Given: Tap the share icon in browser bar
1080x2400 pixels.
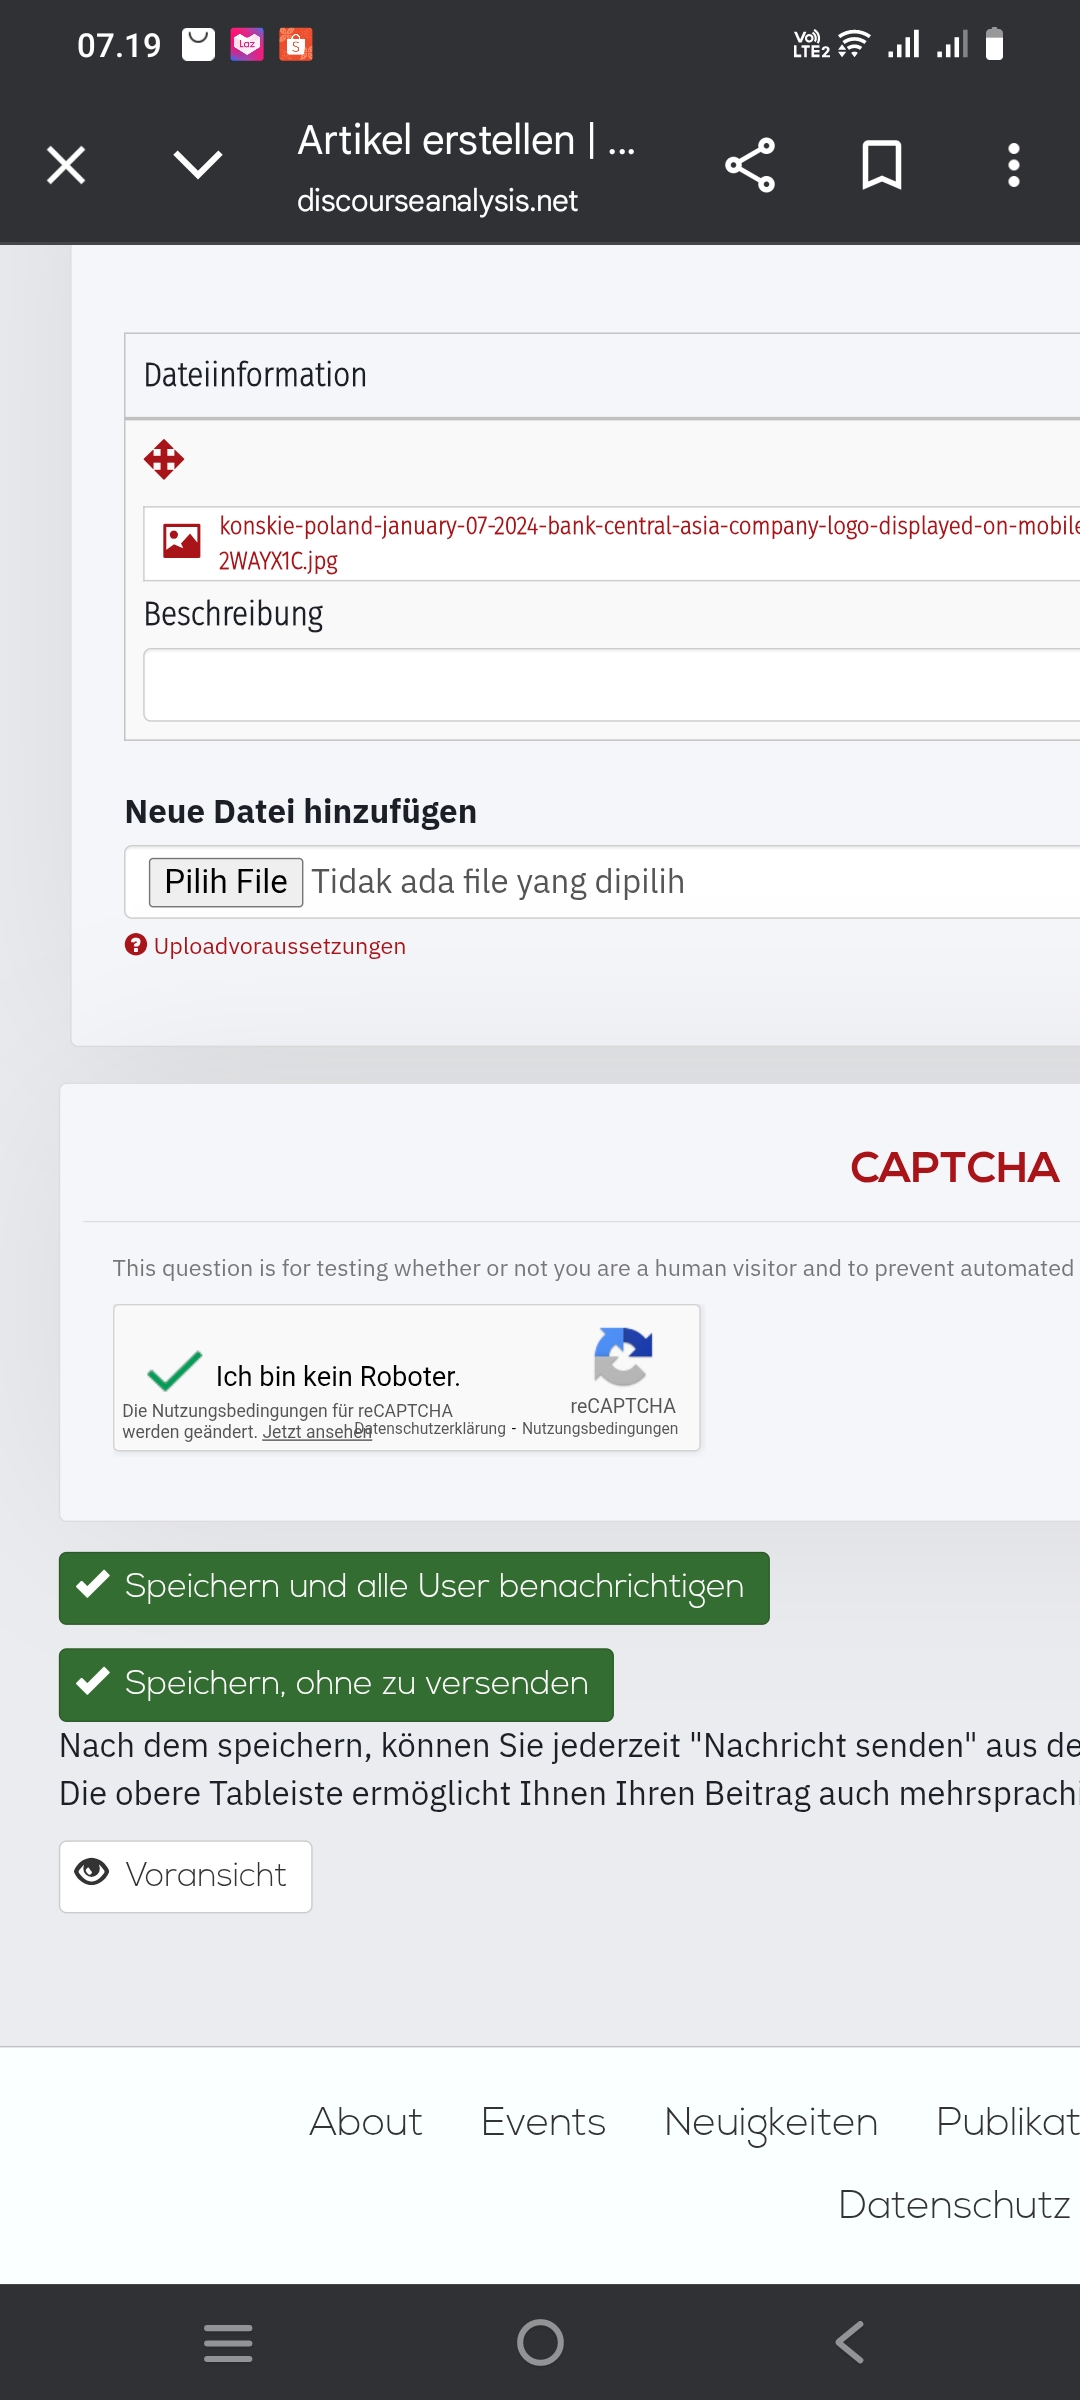Looking at the screenshot, I should (x=750, y=165).
